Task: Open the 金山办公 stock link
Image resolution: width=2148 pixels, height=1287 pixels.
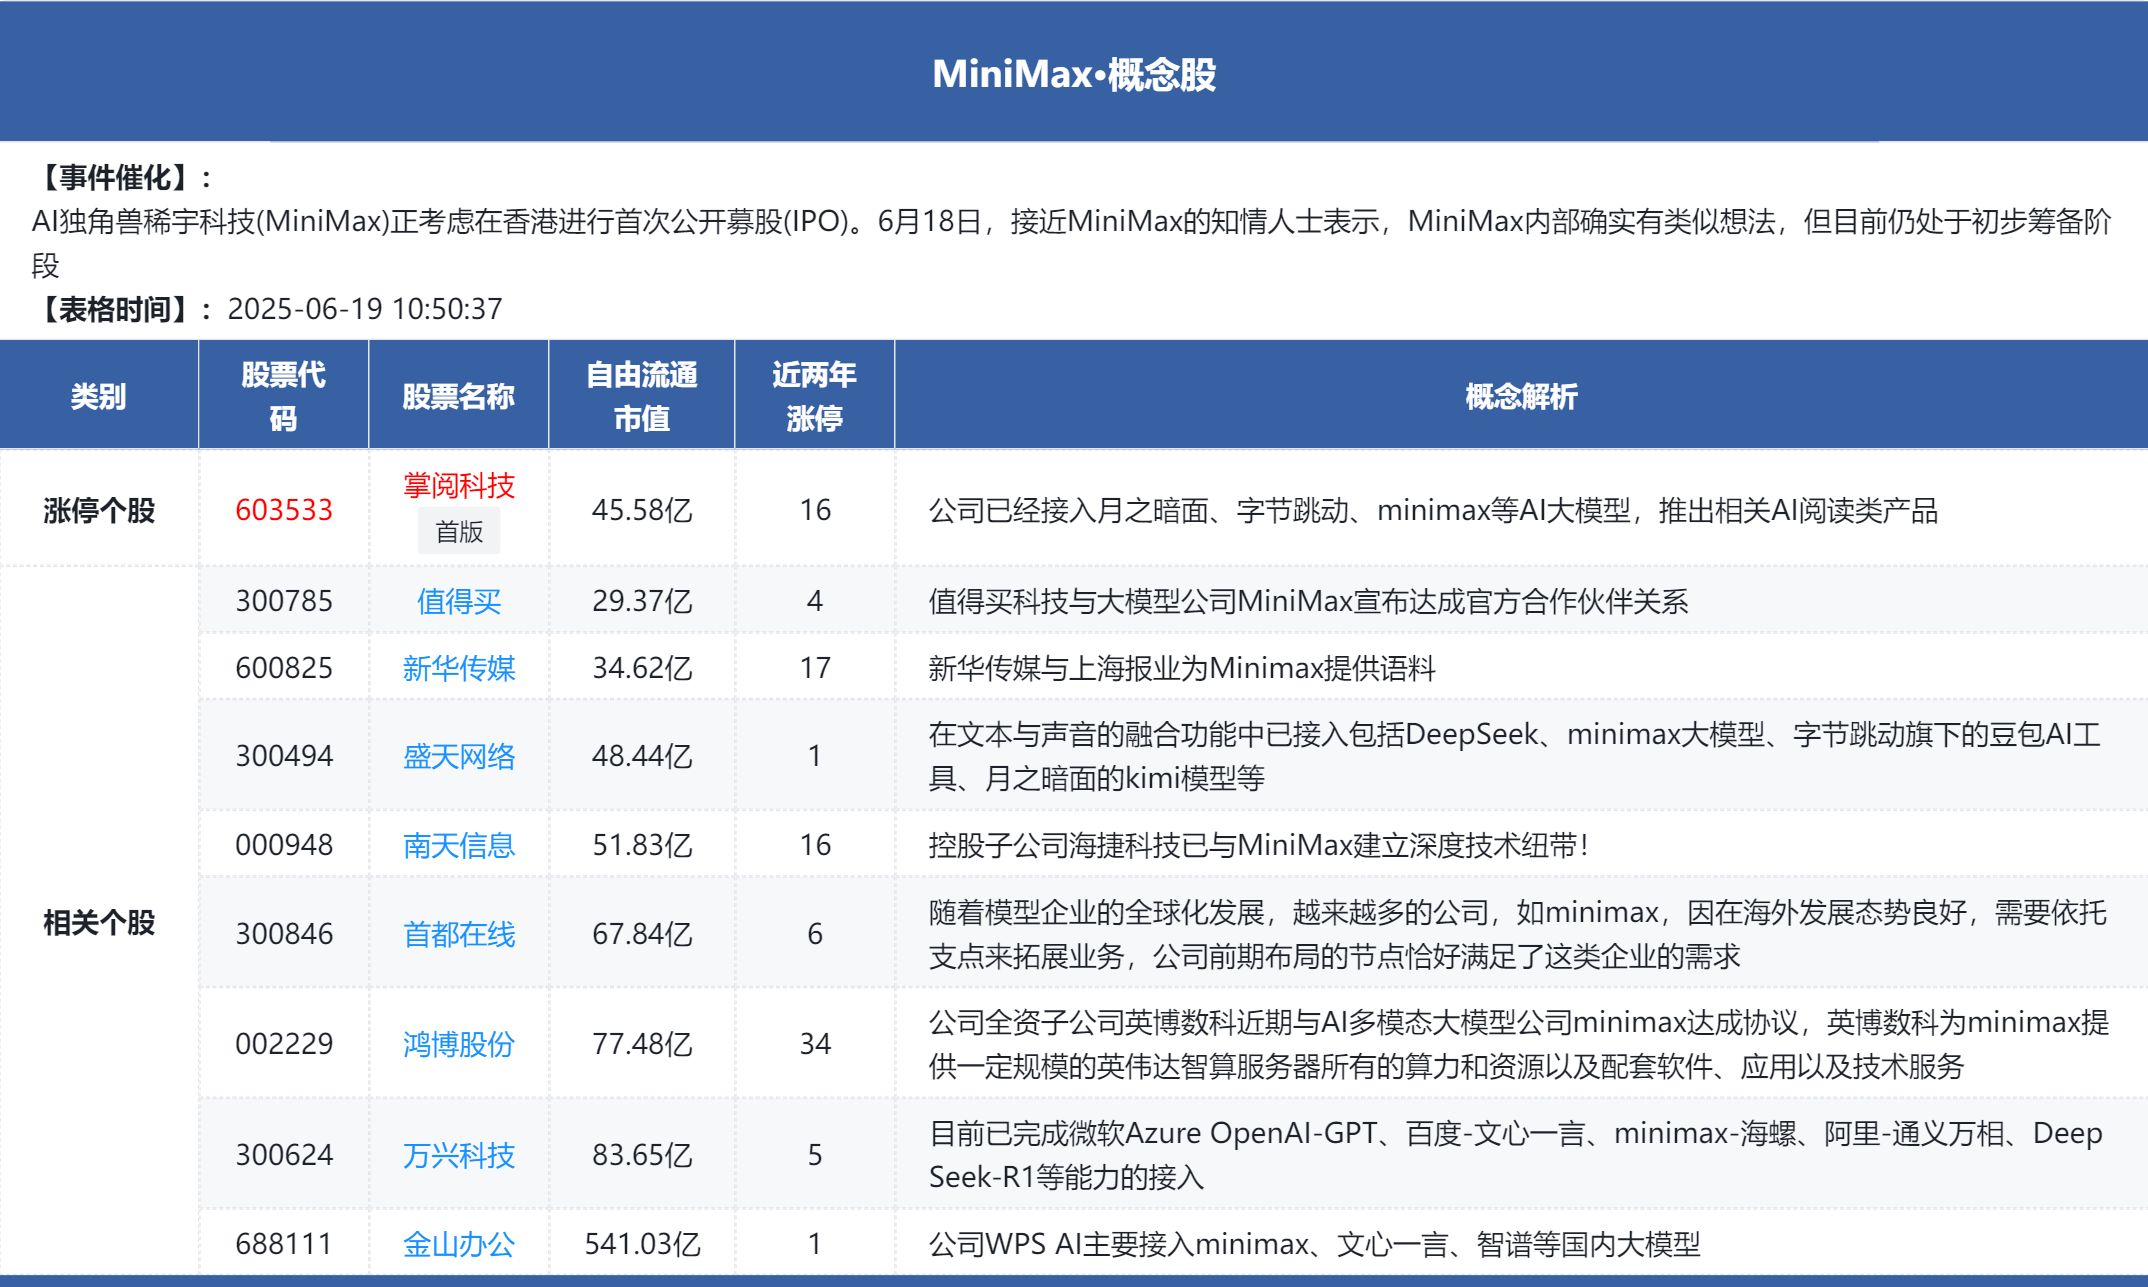Action: pyautogui.click(x=458, y=1244)
